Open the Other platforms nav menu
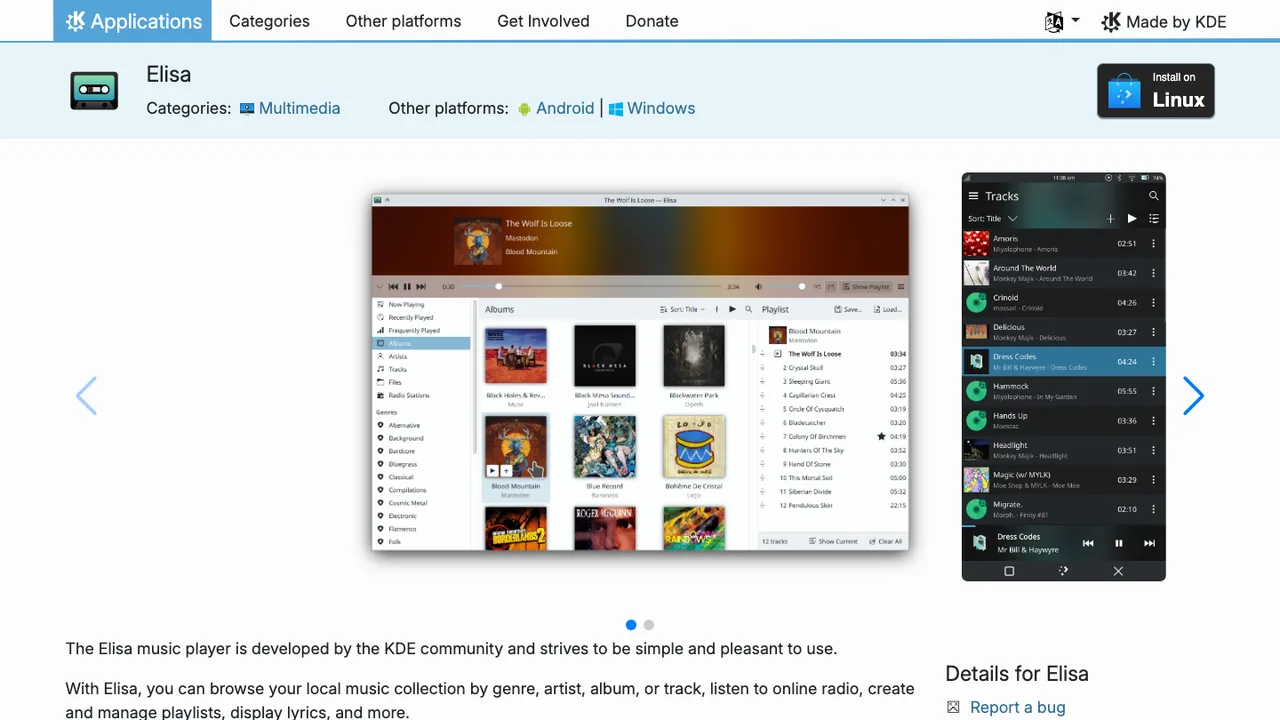Image resolution: width=1280 pixels, height=720 pixels. tap(403, 21)
